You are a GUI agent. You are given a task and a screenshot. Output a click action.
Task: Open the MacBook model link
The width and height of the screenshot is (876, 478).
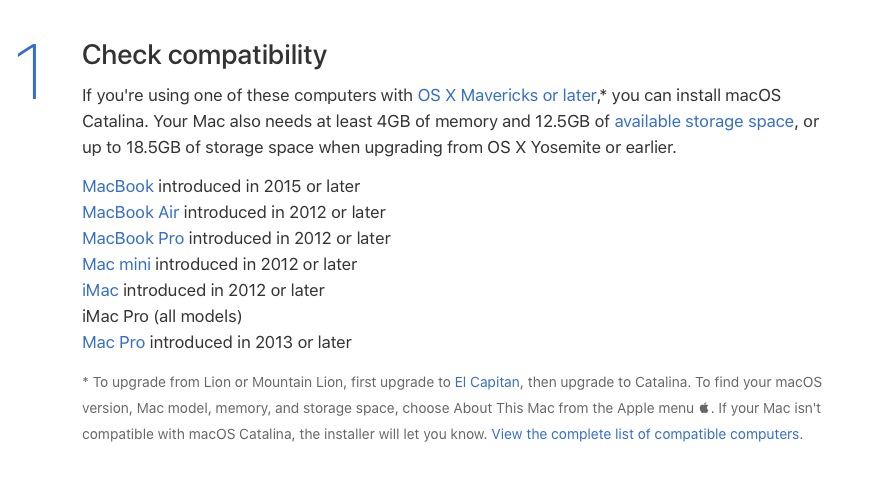point(118,187)
